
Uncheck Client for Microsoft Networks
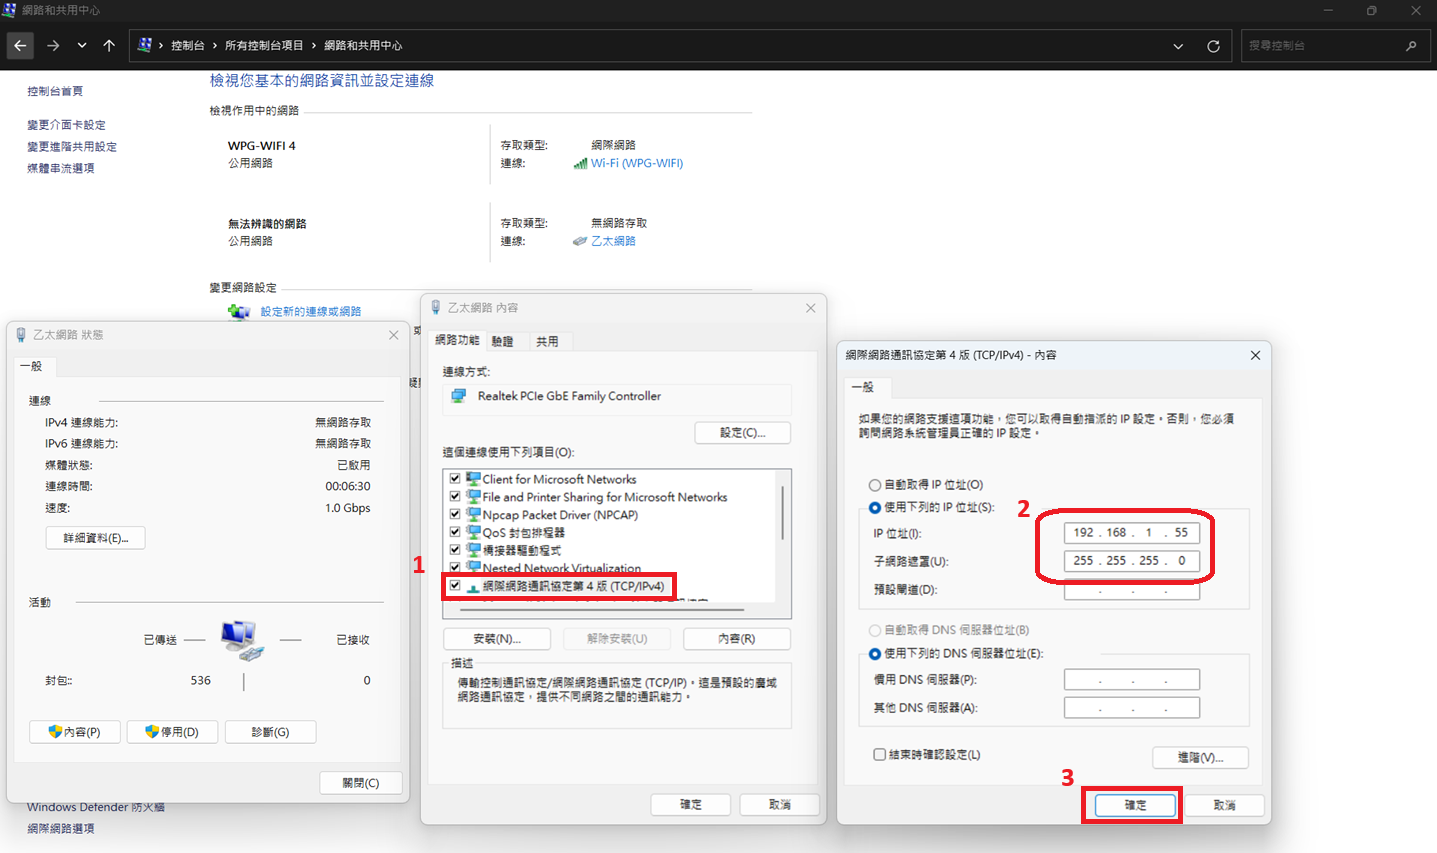point(455,479)
